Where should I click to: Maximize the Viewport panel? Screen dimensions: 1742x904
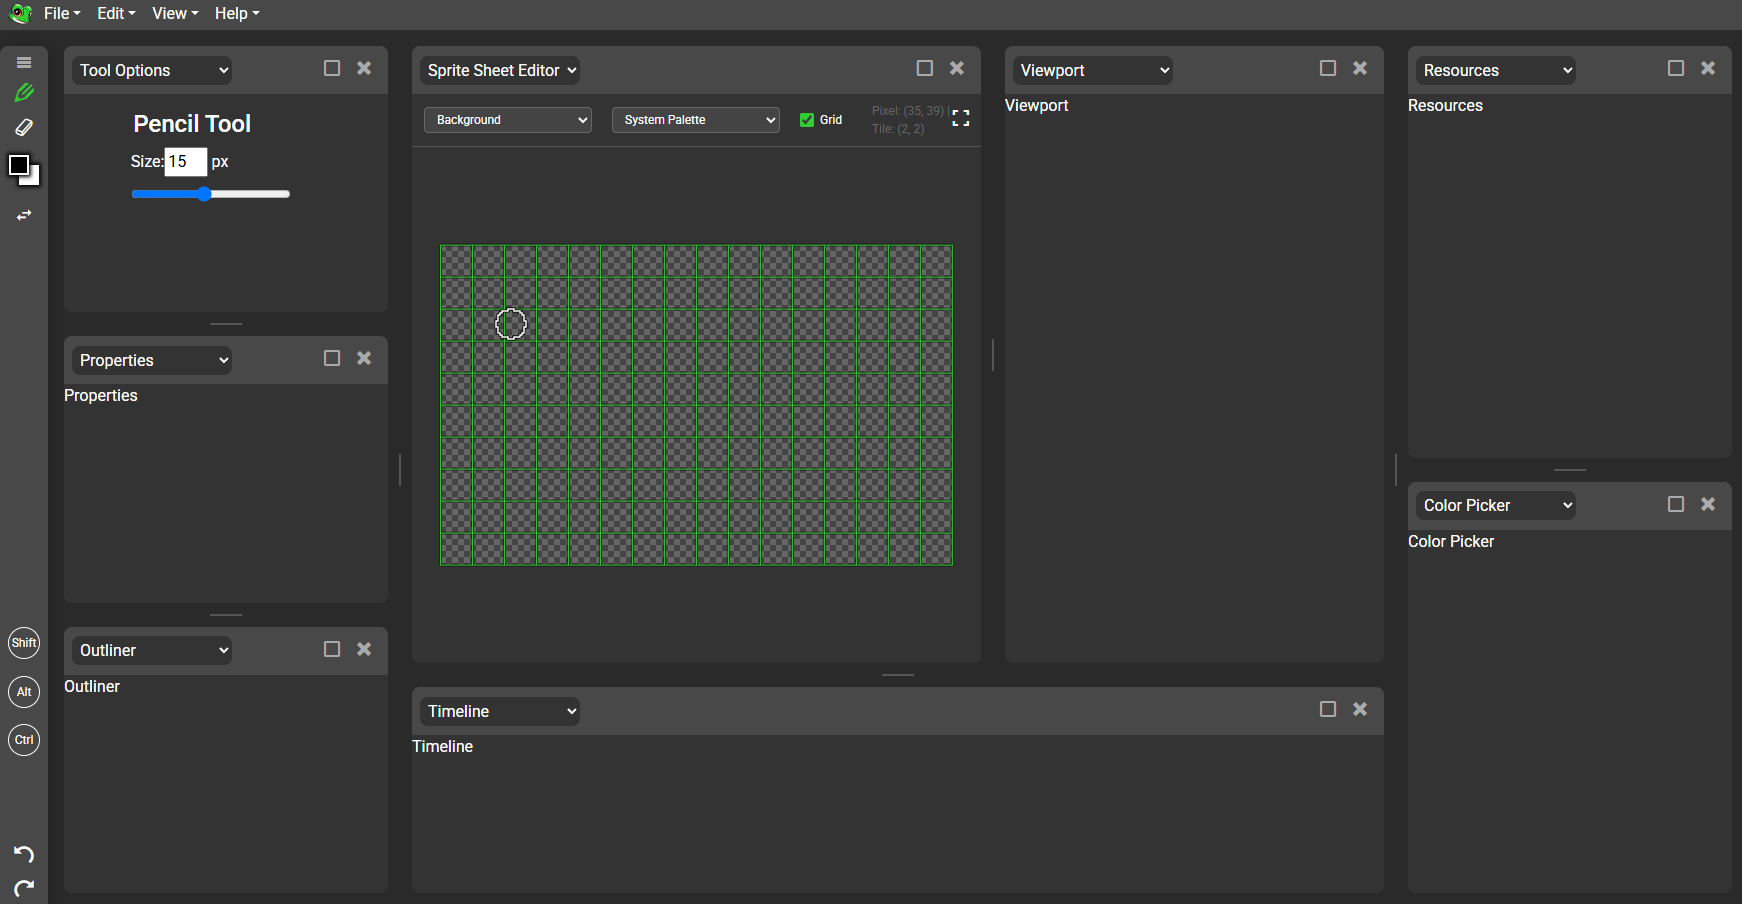coord(1327,68)
